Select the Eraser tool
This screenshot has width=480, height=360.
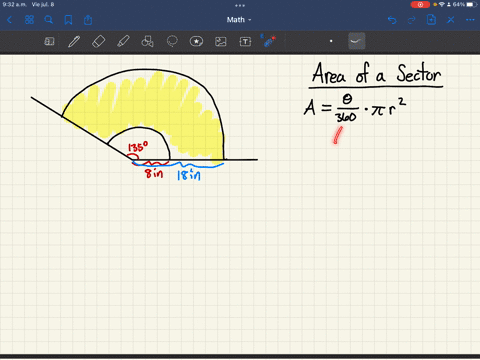(99, 41)
